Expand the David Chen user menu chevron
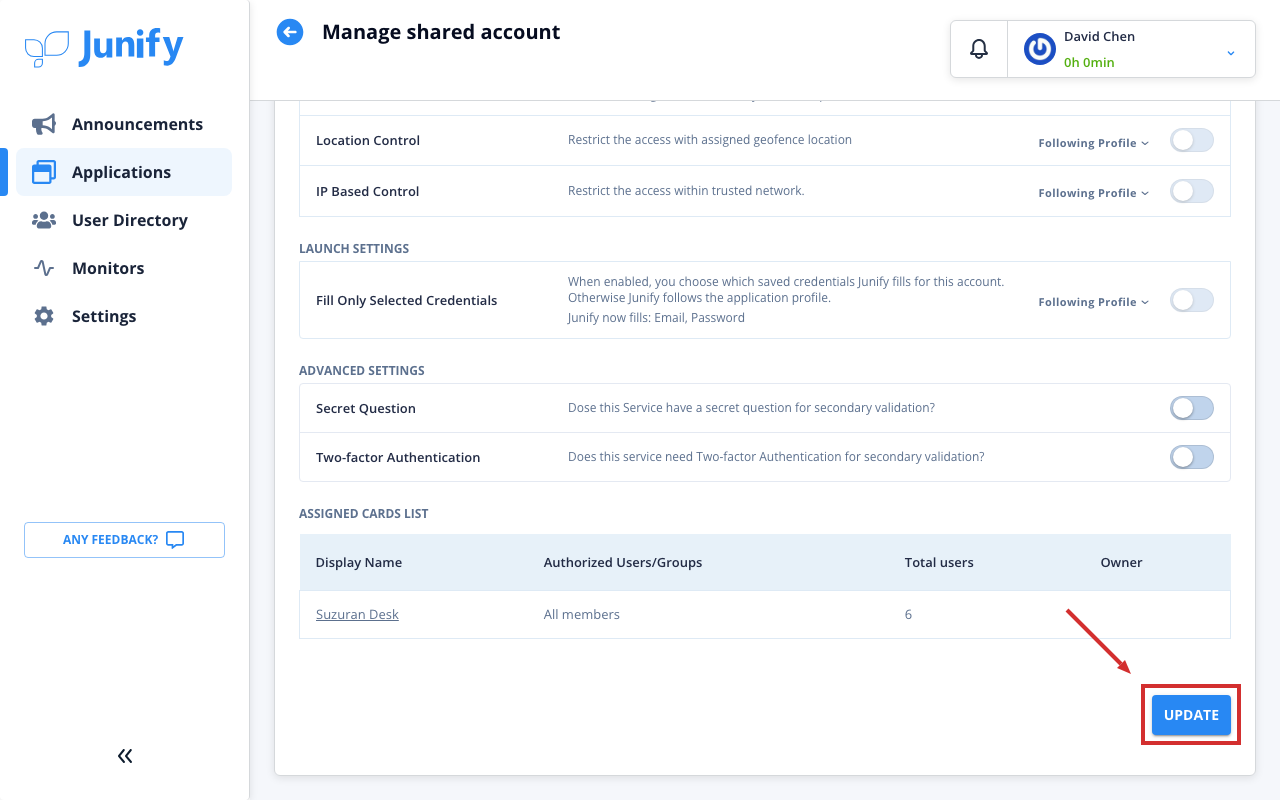 (x=1231, y=52)
